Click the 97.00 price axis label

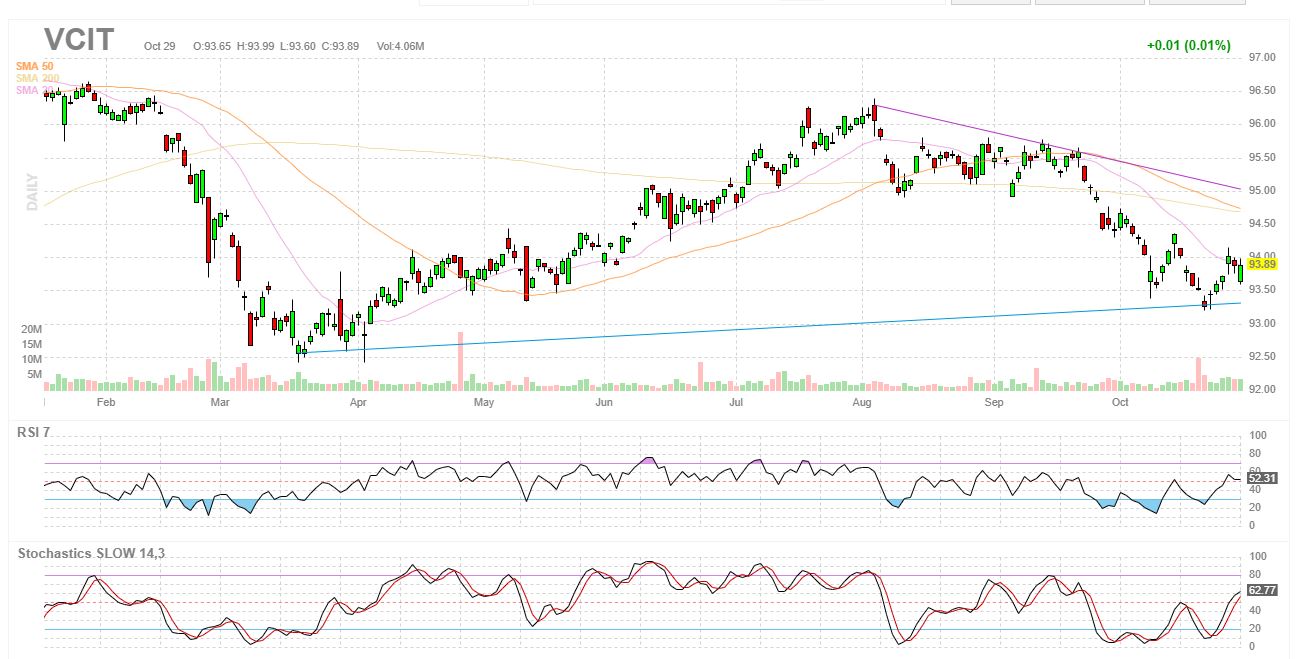coord(1262,58)
